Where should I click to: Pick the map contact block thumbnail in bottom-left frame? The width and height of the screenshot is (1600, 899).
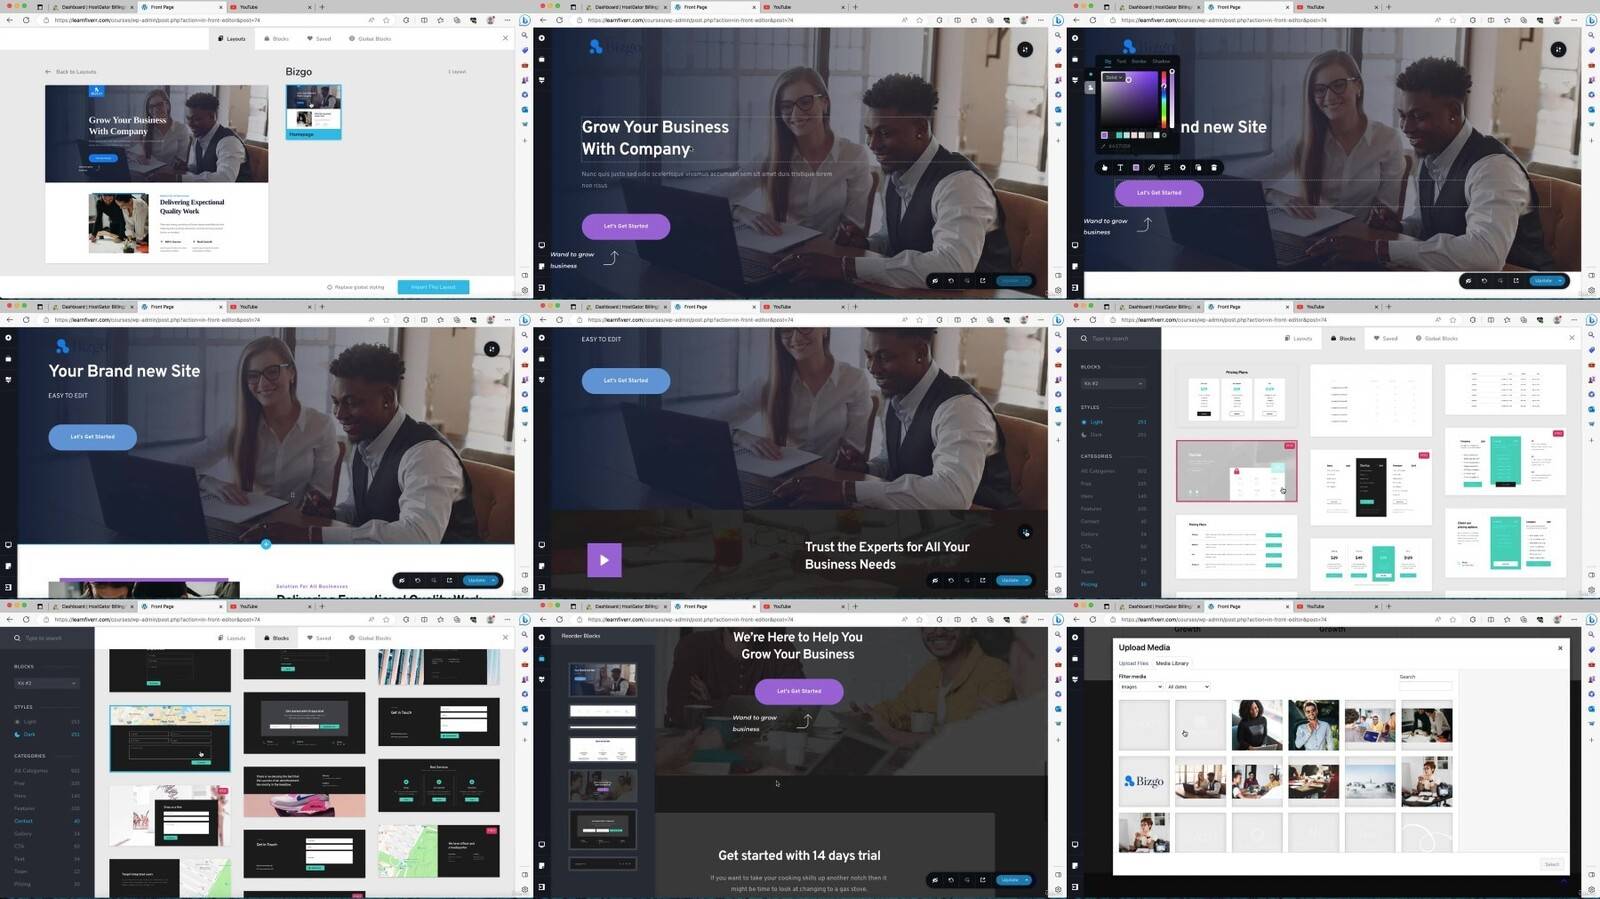(170, 738)
